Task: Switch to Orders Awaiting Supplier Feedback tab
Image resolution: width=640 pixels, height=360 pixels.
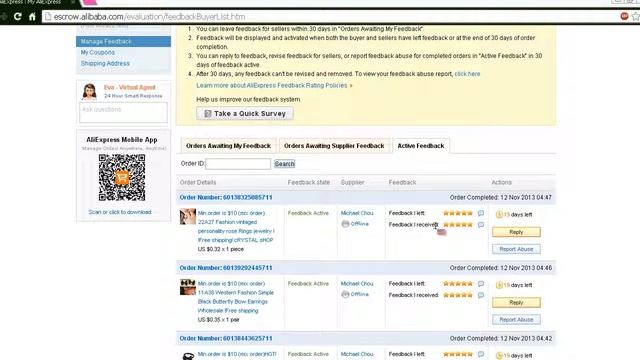Action: [334, 146]
